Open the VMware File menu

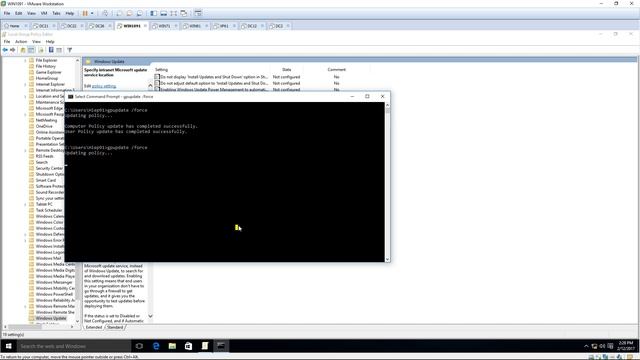7,13
